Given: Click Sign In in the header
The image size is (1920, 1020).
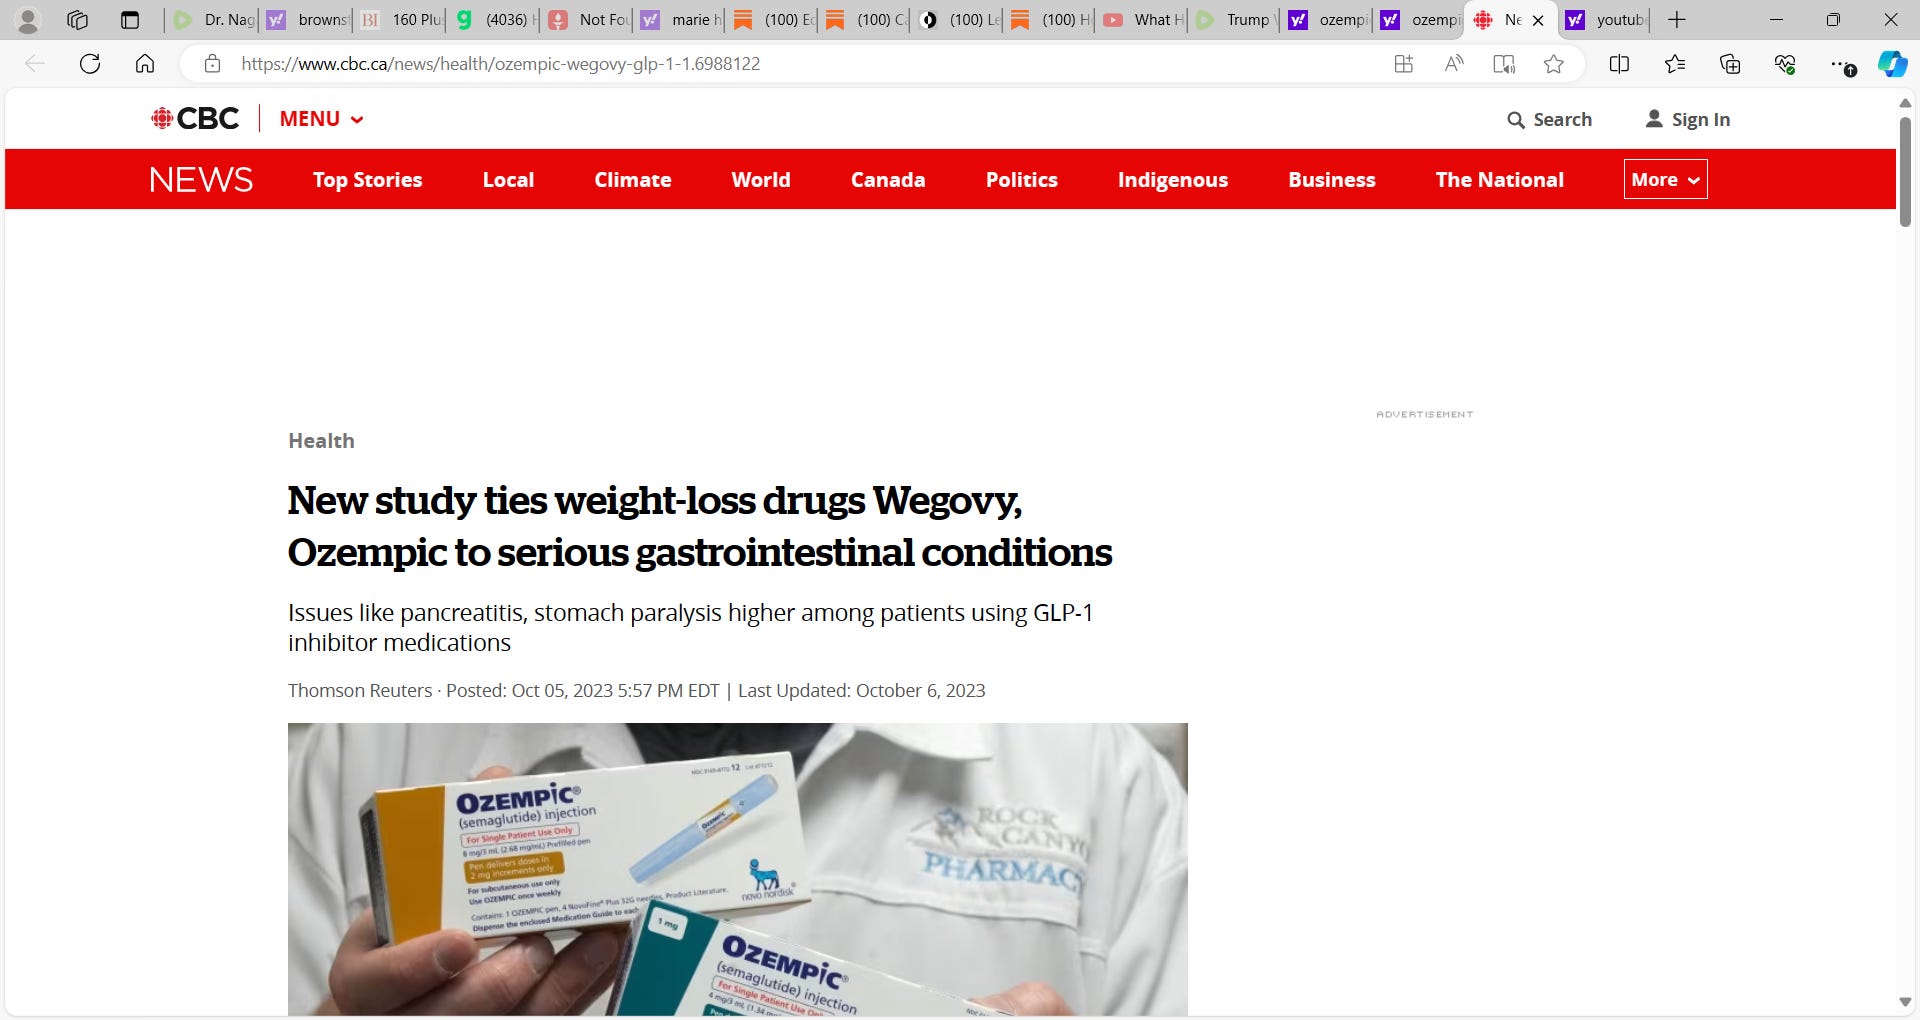Looking at the screenshot, I should click(1688, 120).
